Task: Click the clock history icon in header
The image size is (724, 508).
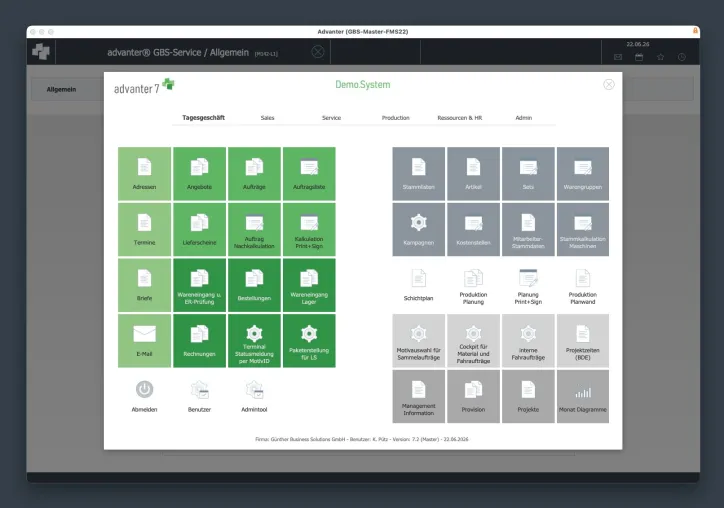Action: [x=682, y=57]
